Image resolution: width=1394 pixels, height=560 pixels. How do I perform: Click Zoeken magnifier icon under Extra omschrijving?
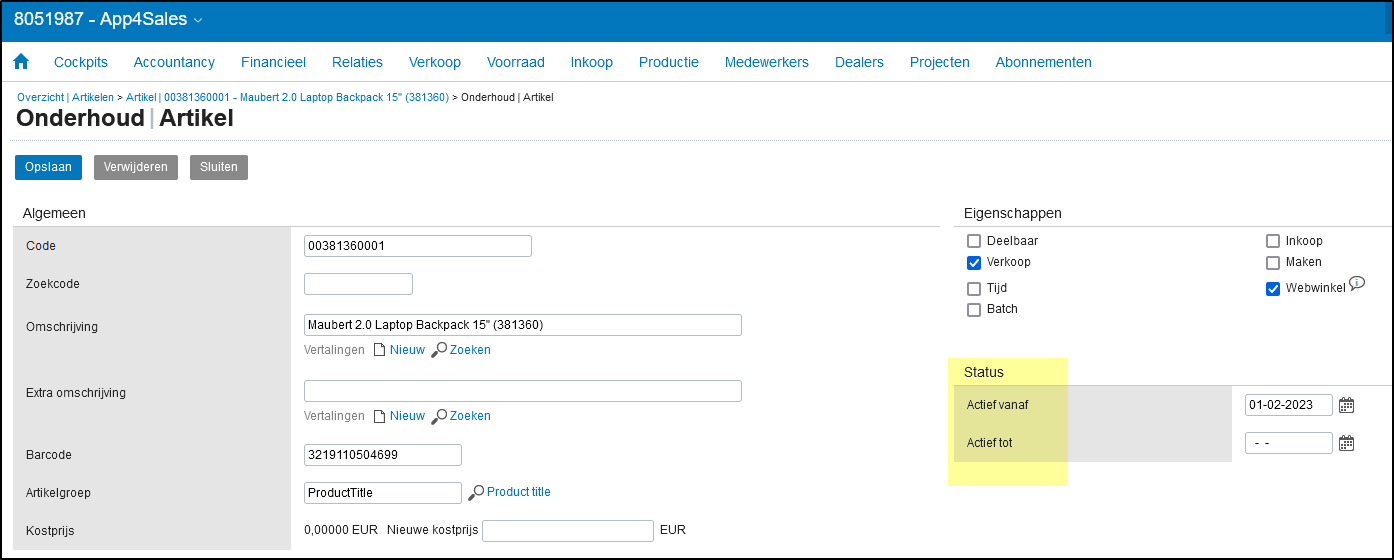[x=438, y=416]
